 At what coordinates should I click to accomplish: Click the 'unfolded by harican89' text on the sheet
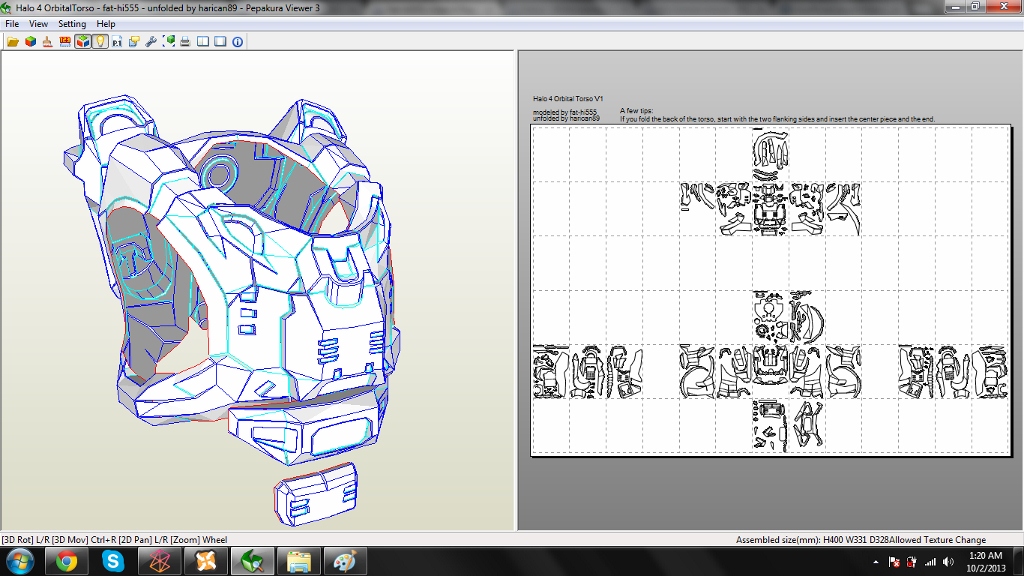[x=566, y=119]
